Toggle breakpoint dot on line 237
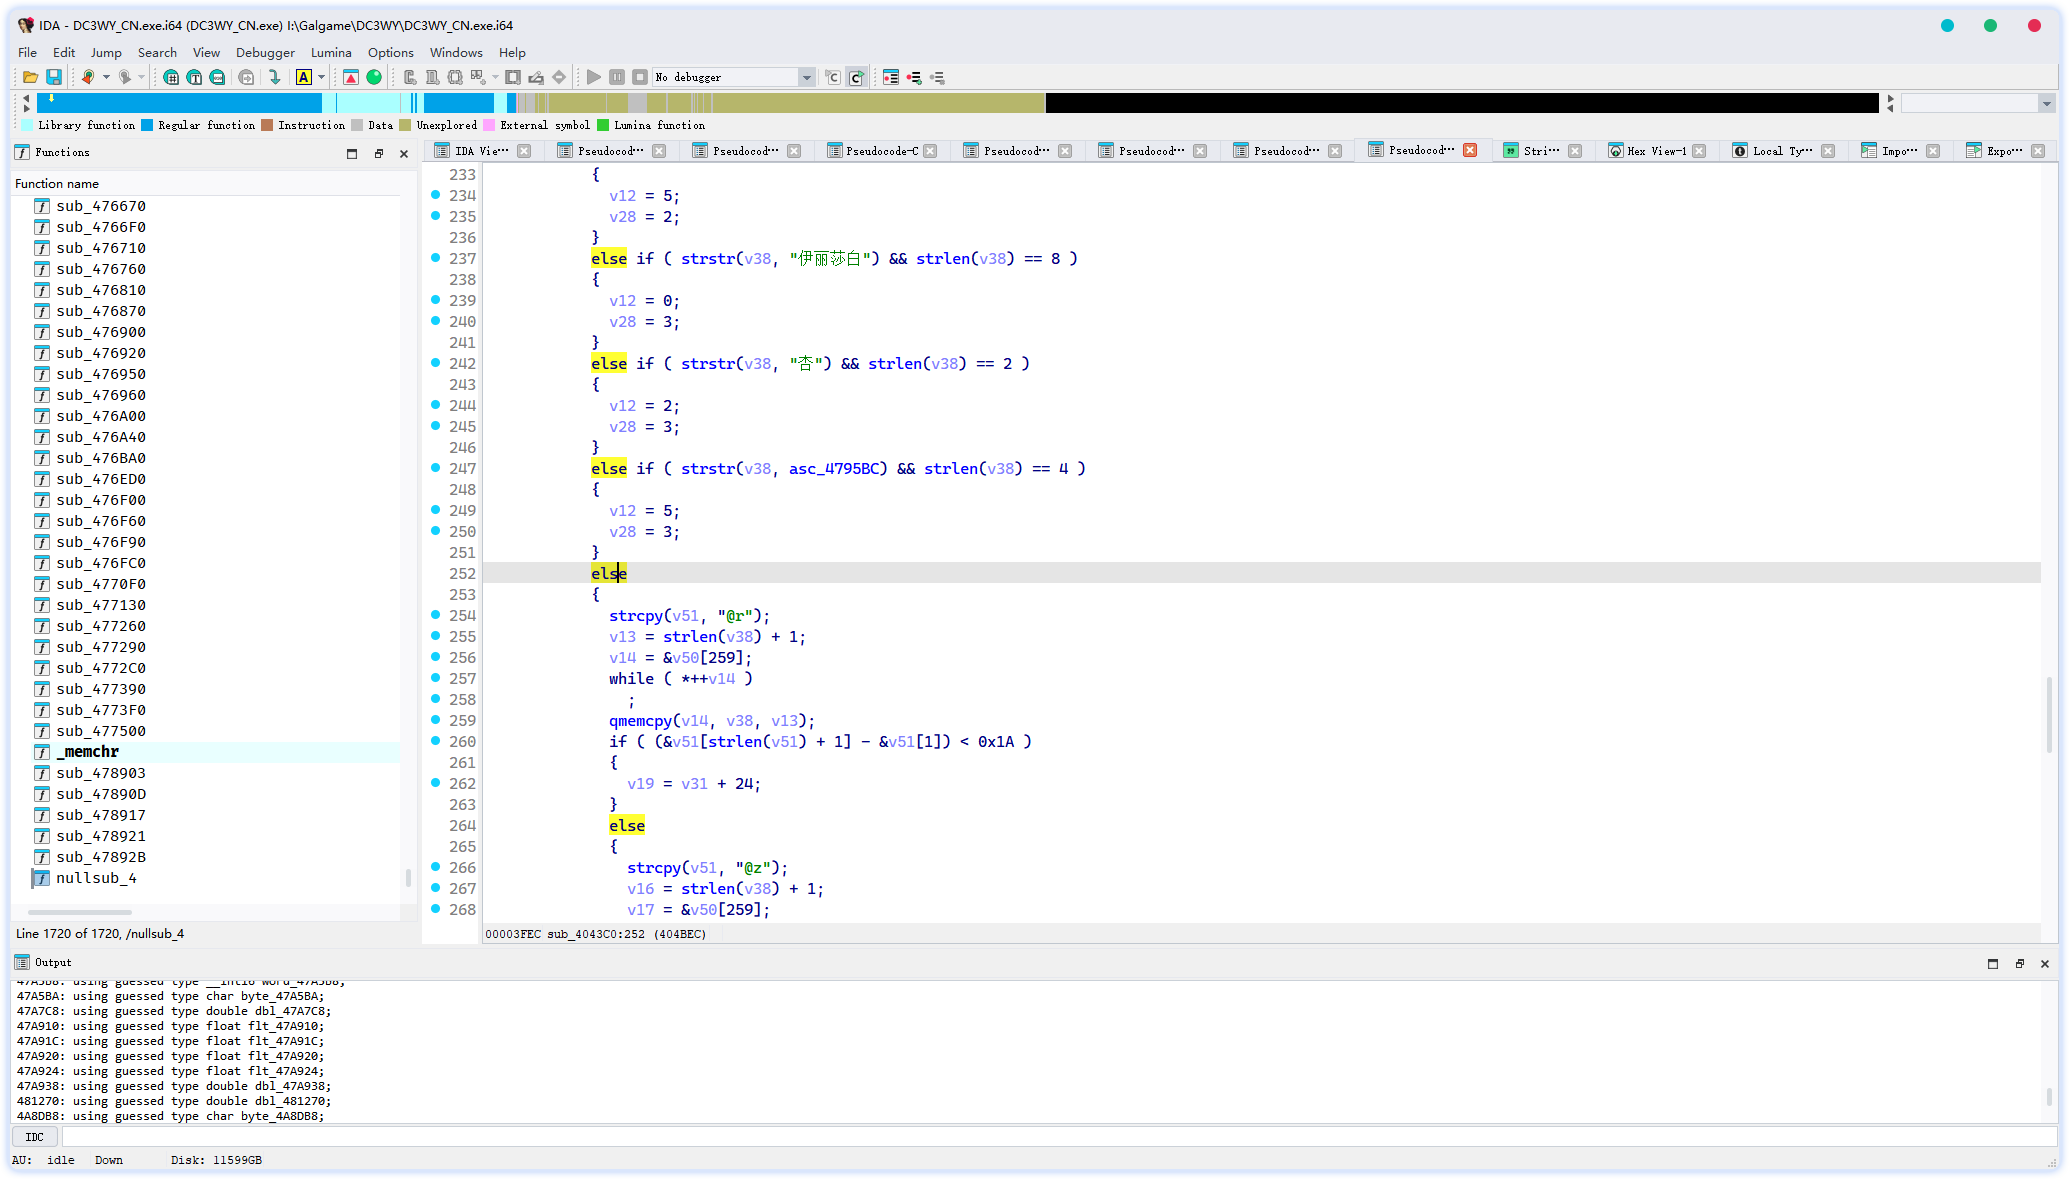This screenshot has width=2069, height=1179. 436,258
